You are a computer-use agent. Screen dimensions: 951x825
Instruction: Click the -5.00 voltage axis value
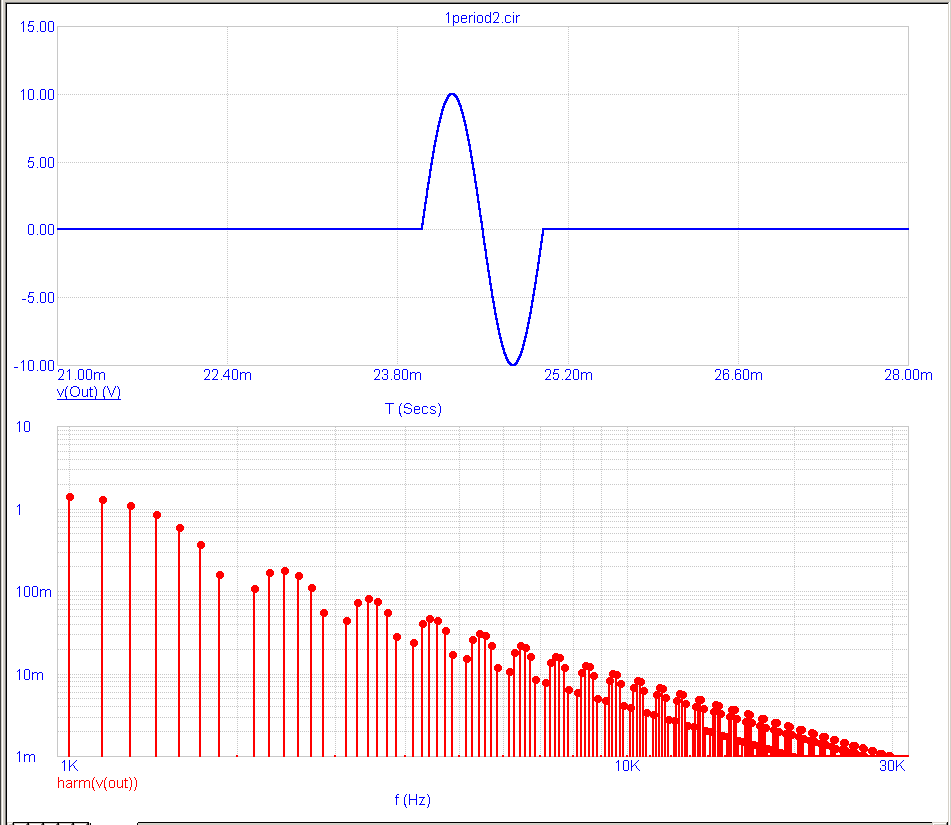click(x=38, y=298)
